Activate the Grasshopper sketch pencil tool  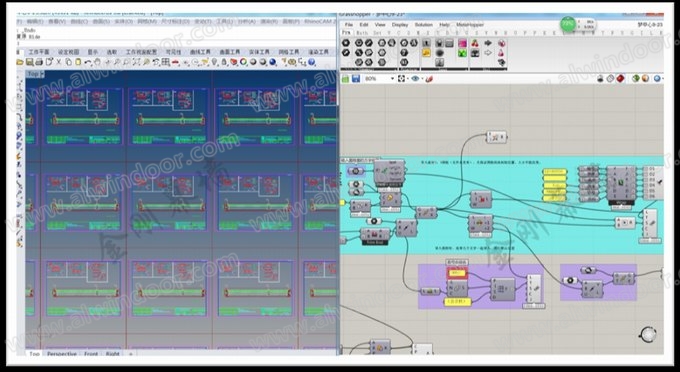click(x=429, y=78)
